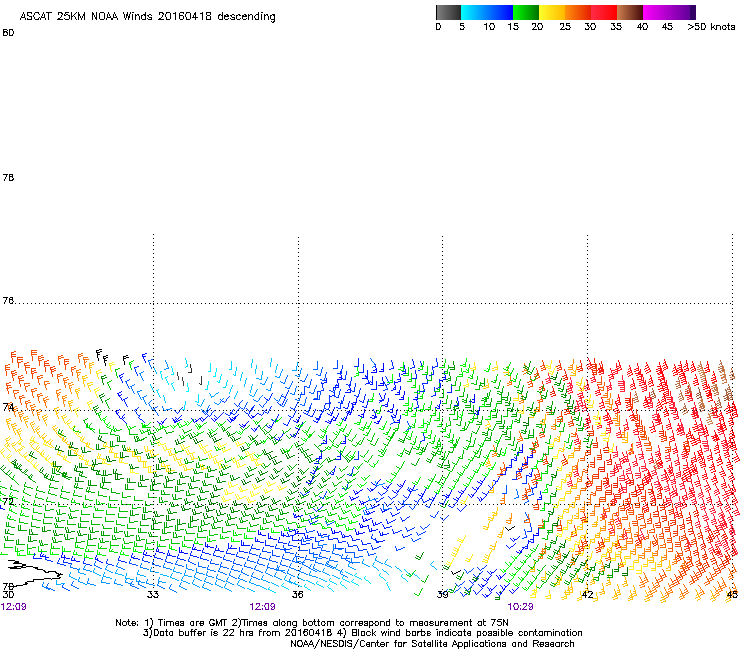Click the latitude axis label '78'
740x650 pixels.
(x=8, y=177)
